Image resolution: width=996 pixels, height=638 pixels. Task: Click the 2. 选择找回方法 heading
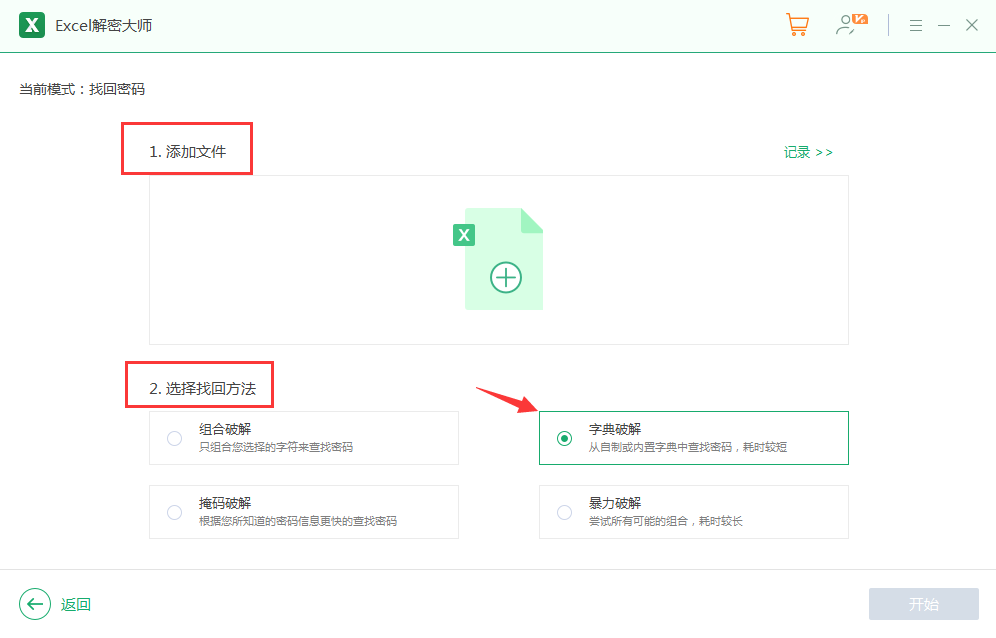203,389
